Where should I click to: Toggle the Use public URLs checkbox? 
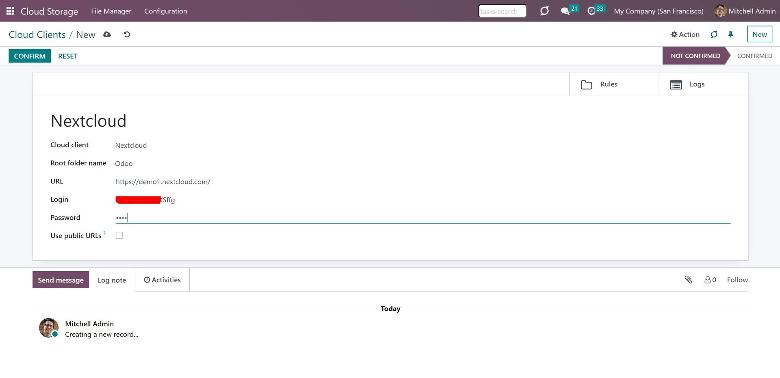pos(119,235)
